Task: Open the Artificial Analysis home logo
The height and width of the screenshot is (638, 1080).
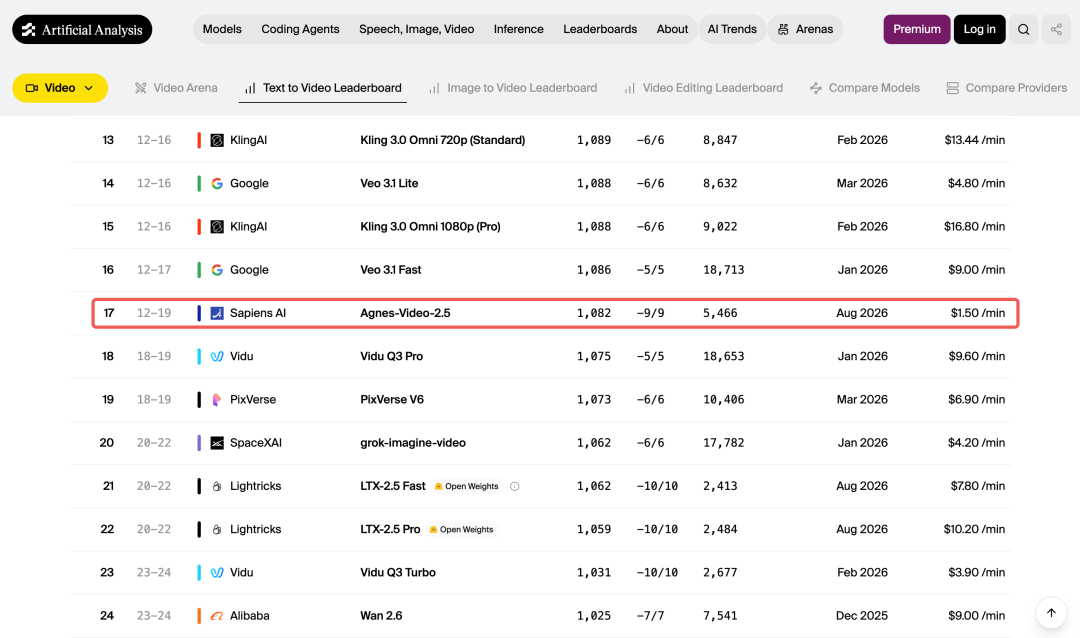Action: pos(82,30)
